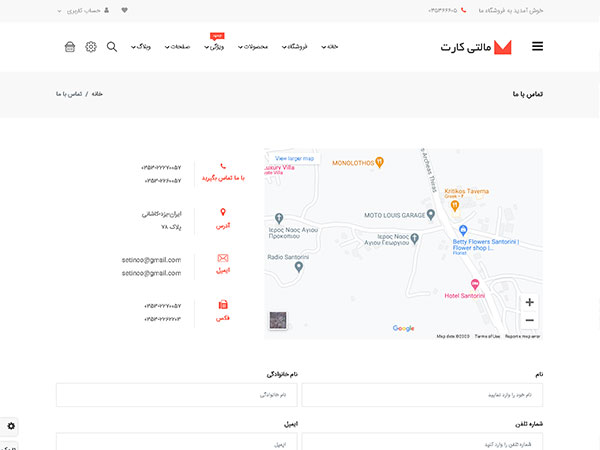Click the wishlist heart icon in top bar
The height and width of the screenshot is (450, 600).
pos(124,11)
